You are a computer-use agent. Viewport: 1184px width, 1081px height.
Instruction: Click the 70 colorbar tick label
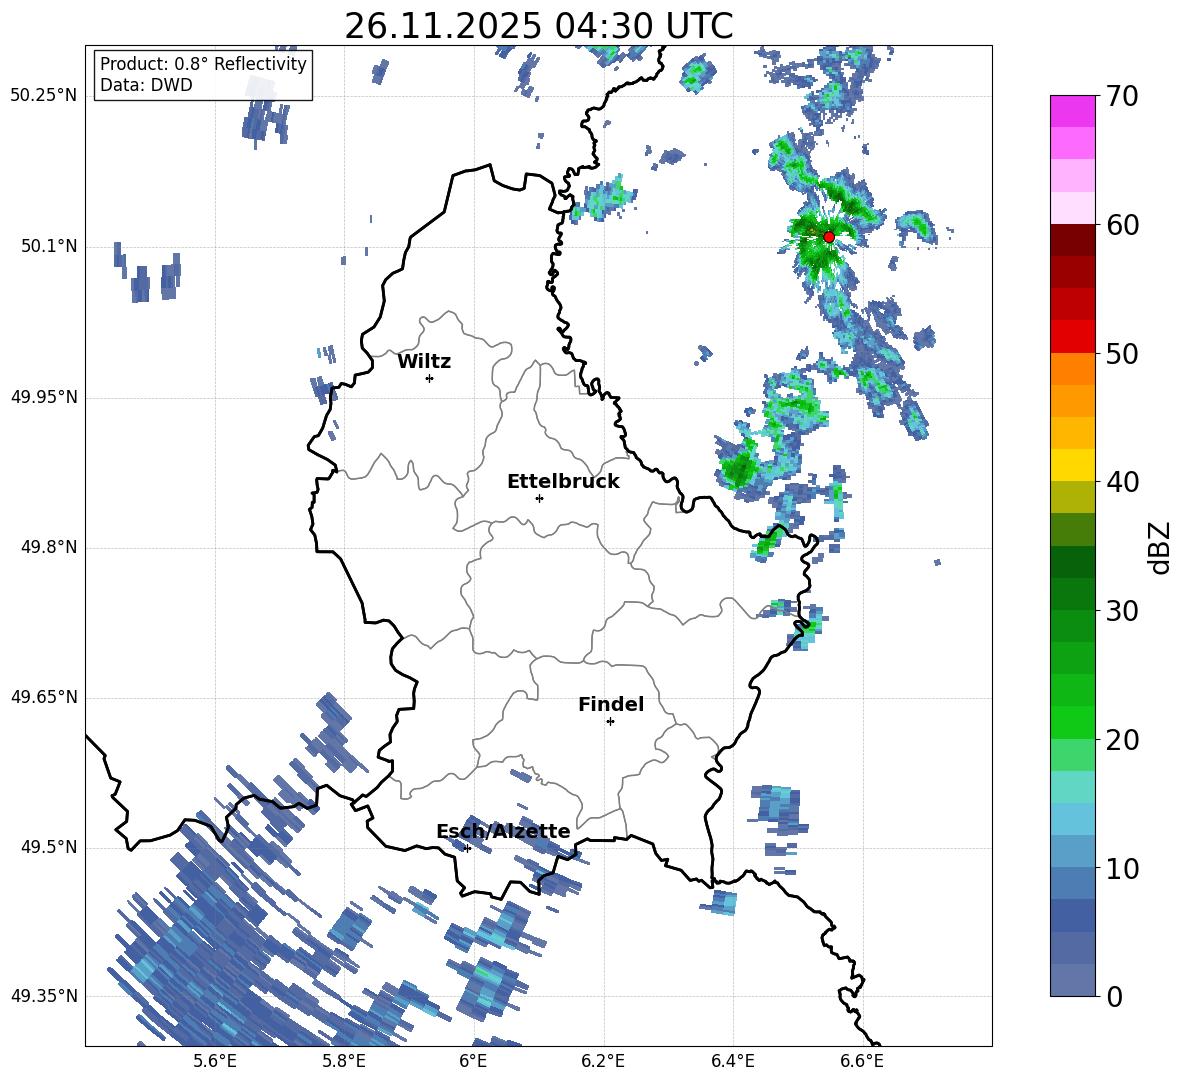(1122, 96)
